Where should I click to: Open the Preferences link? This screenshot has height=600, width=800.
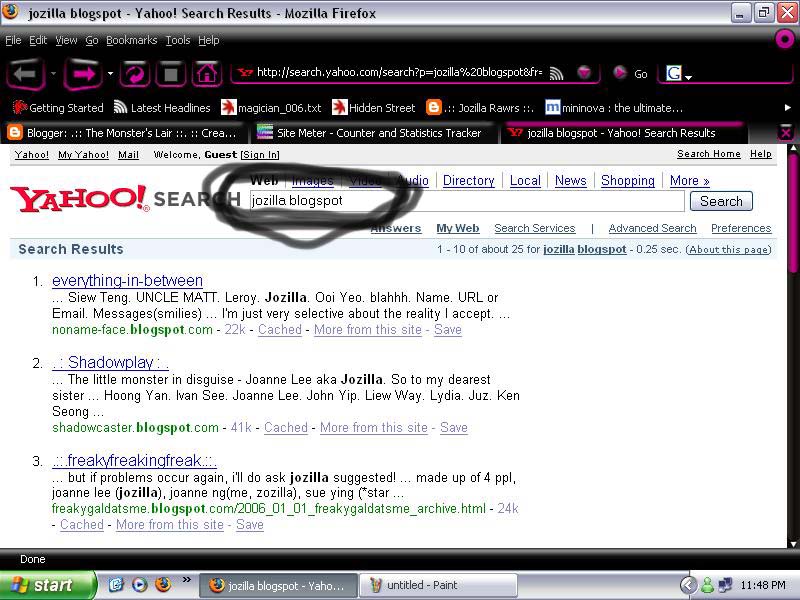pos(741,228)
